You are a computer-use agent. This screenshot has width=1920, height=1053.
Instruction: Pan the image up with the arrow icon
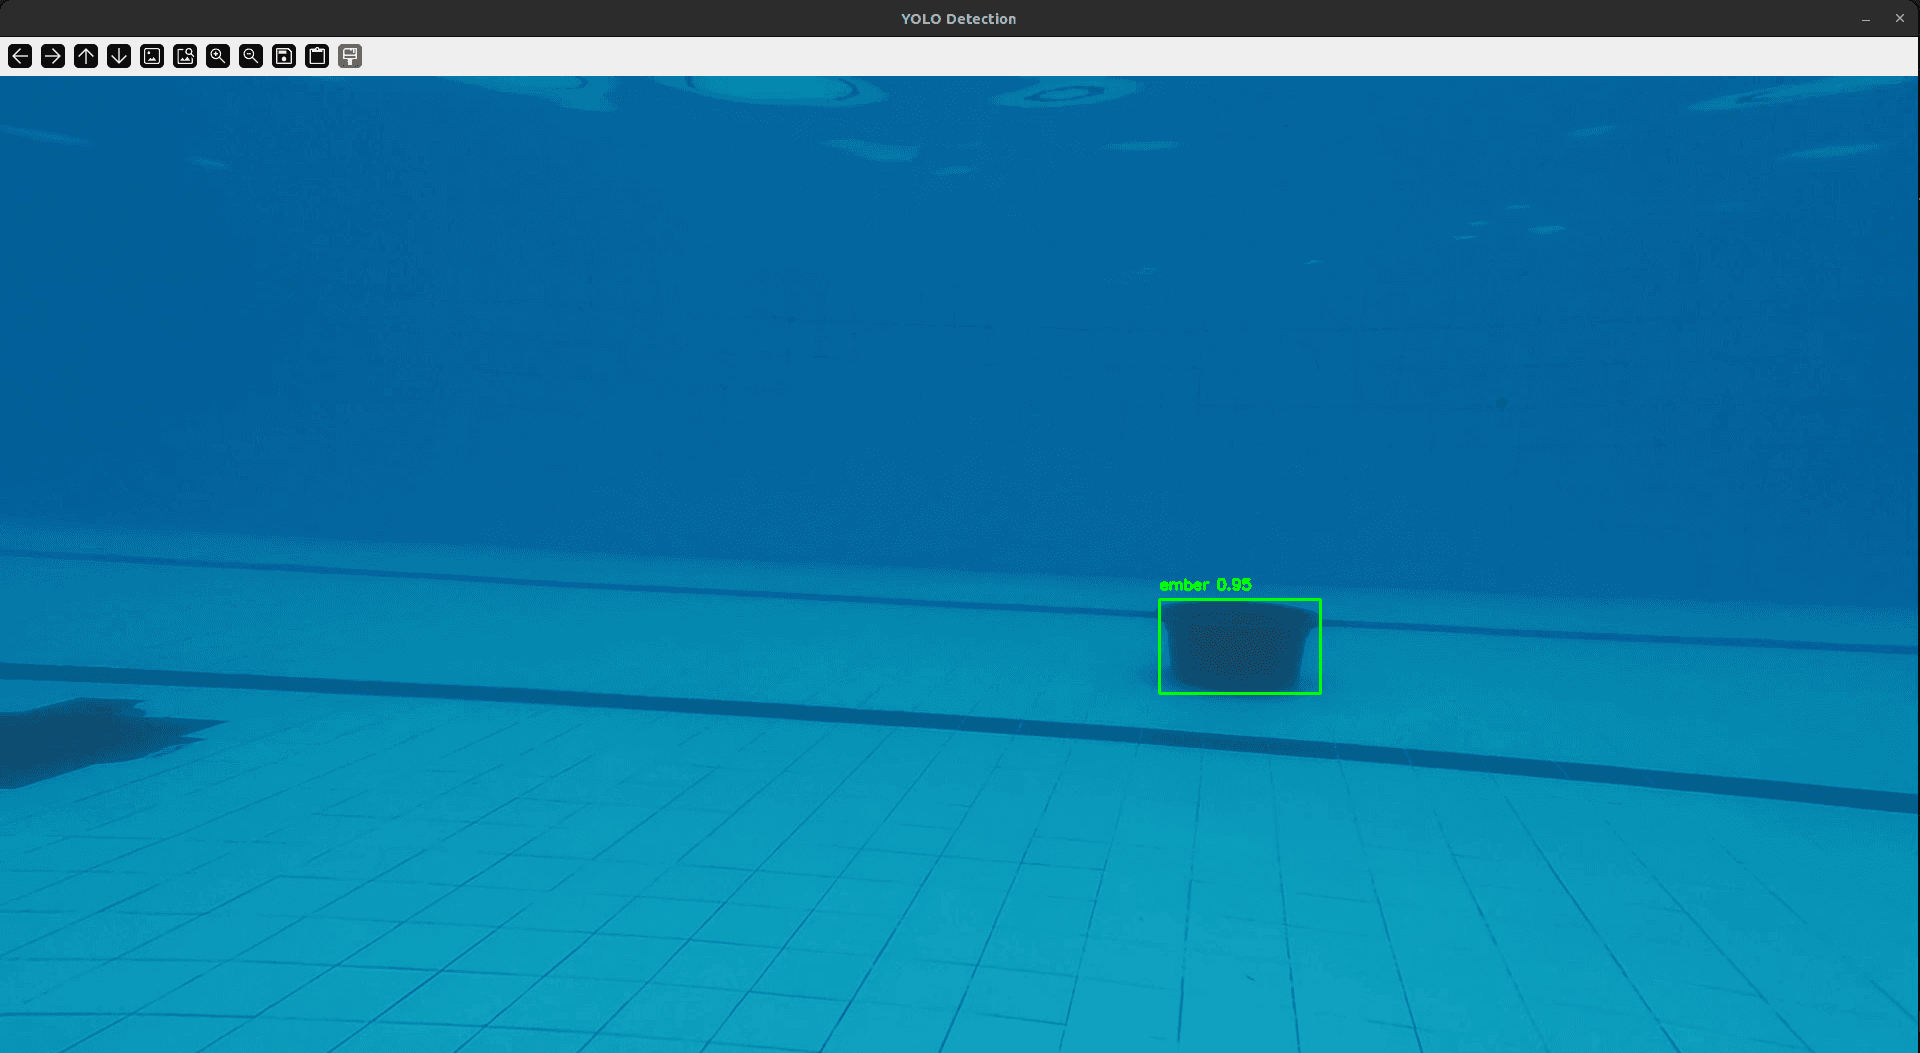(x=86, y=56)
